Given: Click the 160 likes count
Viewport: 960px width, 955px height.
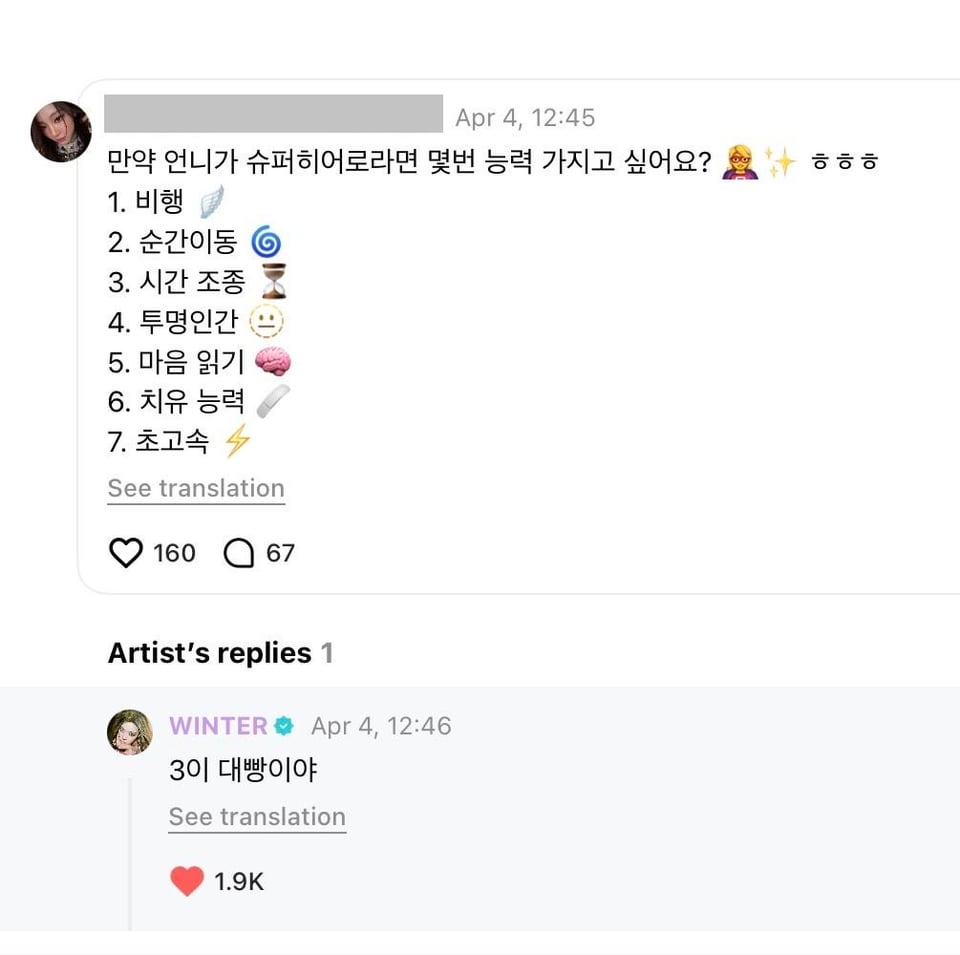Looking at the screenshot, I should coord(174,553).
